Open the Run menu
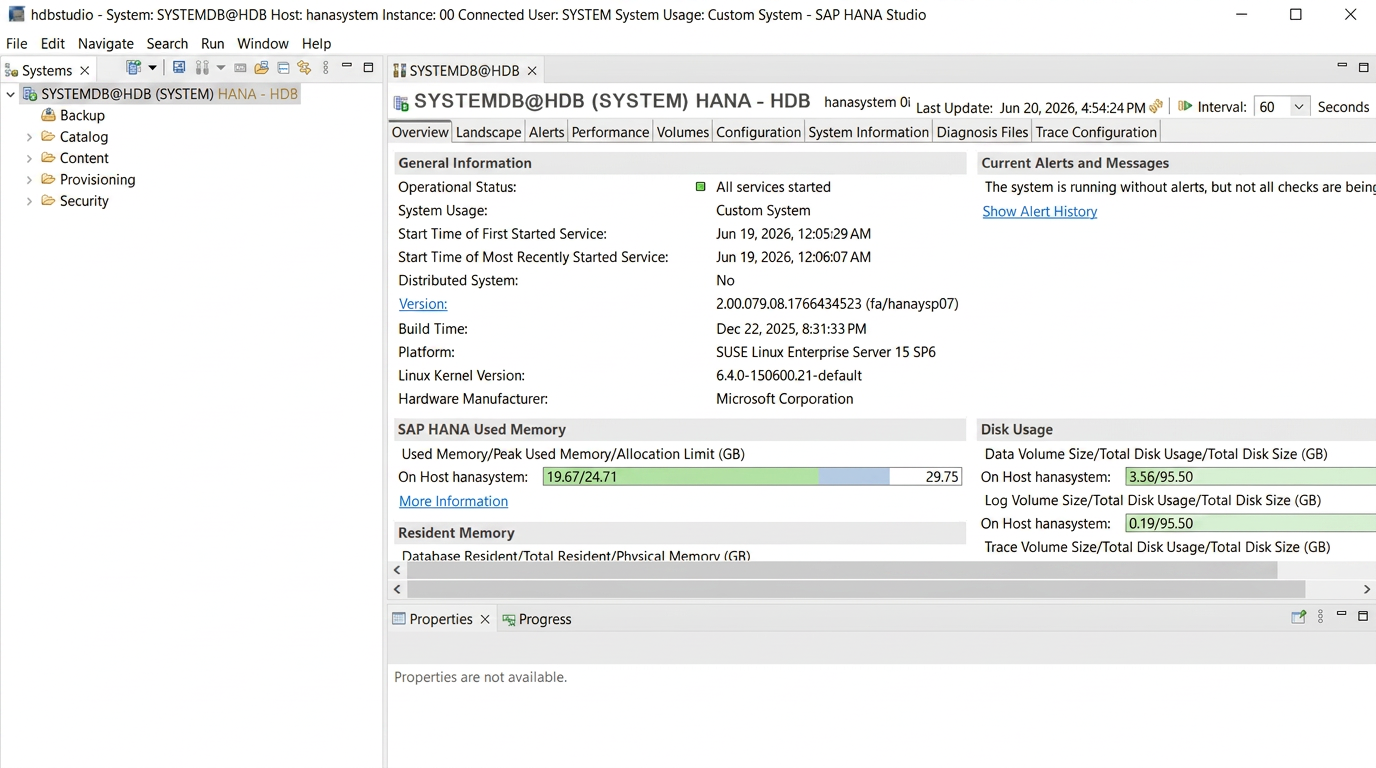The image size is (1376, 768). click(x=212, y=43)
